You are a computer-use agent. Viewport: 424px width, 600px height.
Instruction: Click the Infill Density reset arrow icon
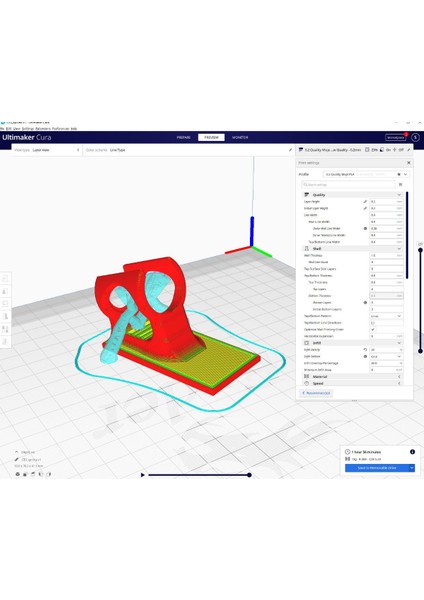coord(365,350)
